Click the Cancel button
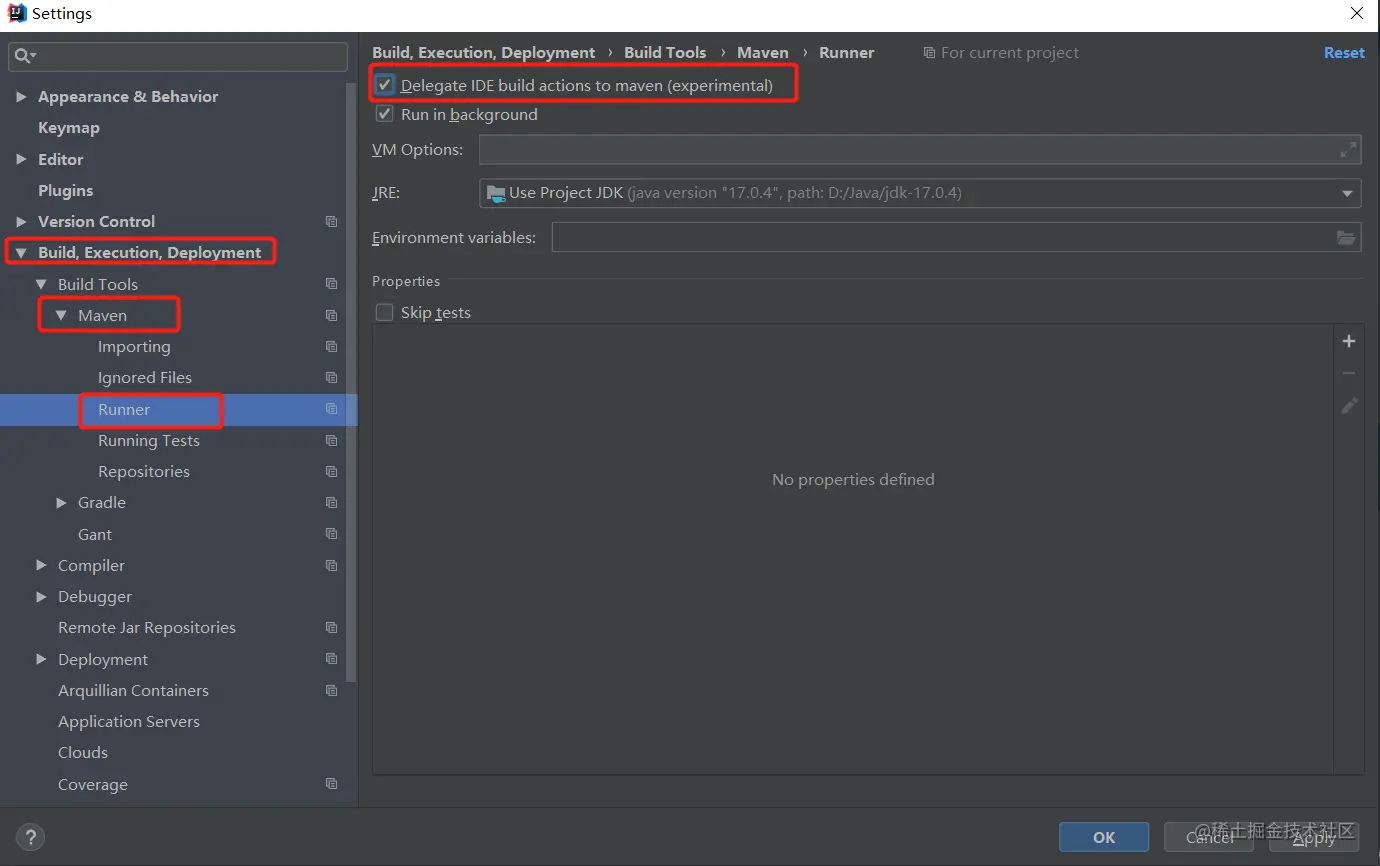Viewport: 1380px width, 866px height. pos(1210,837)
